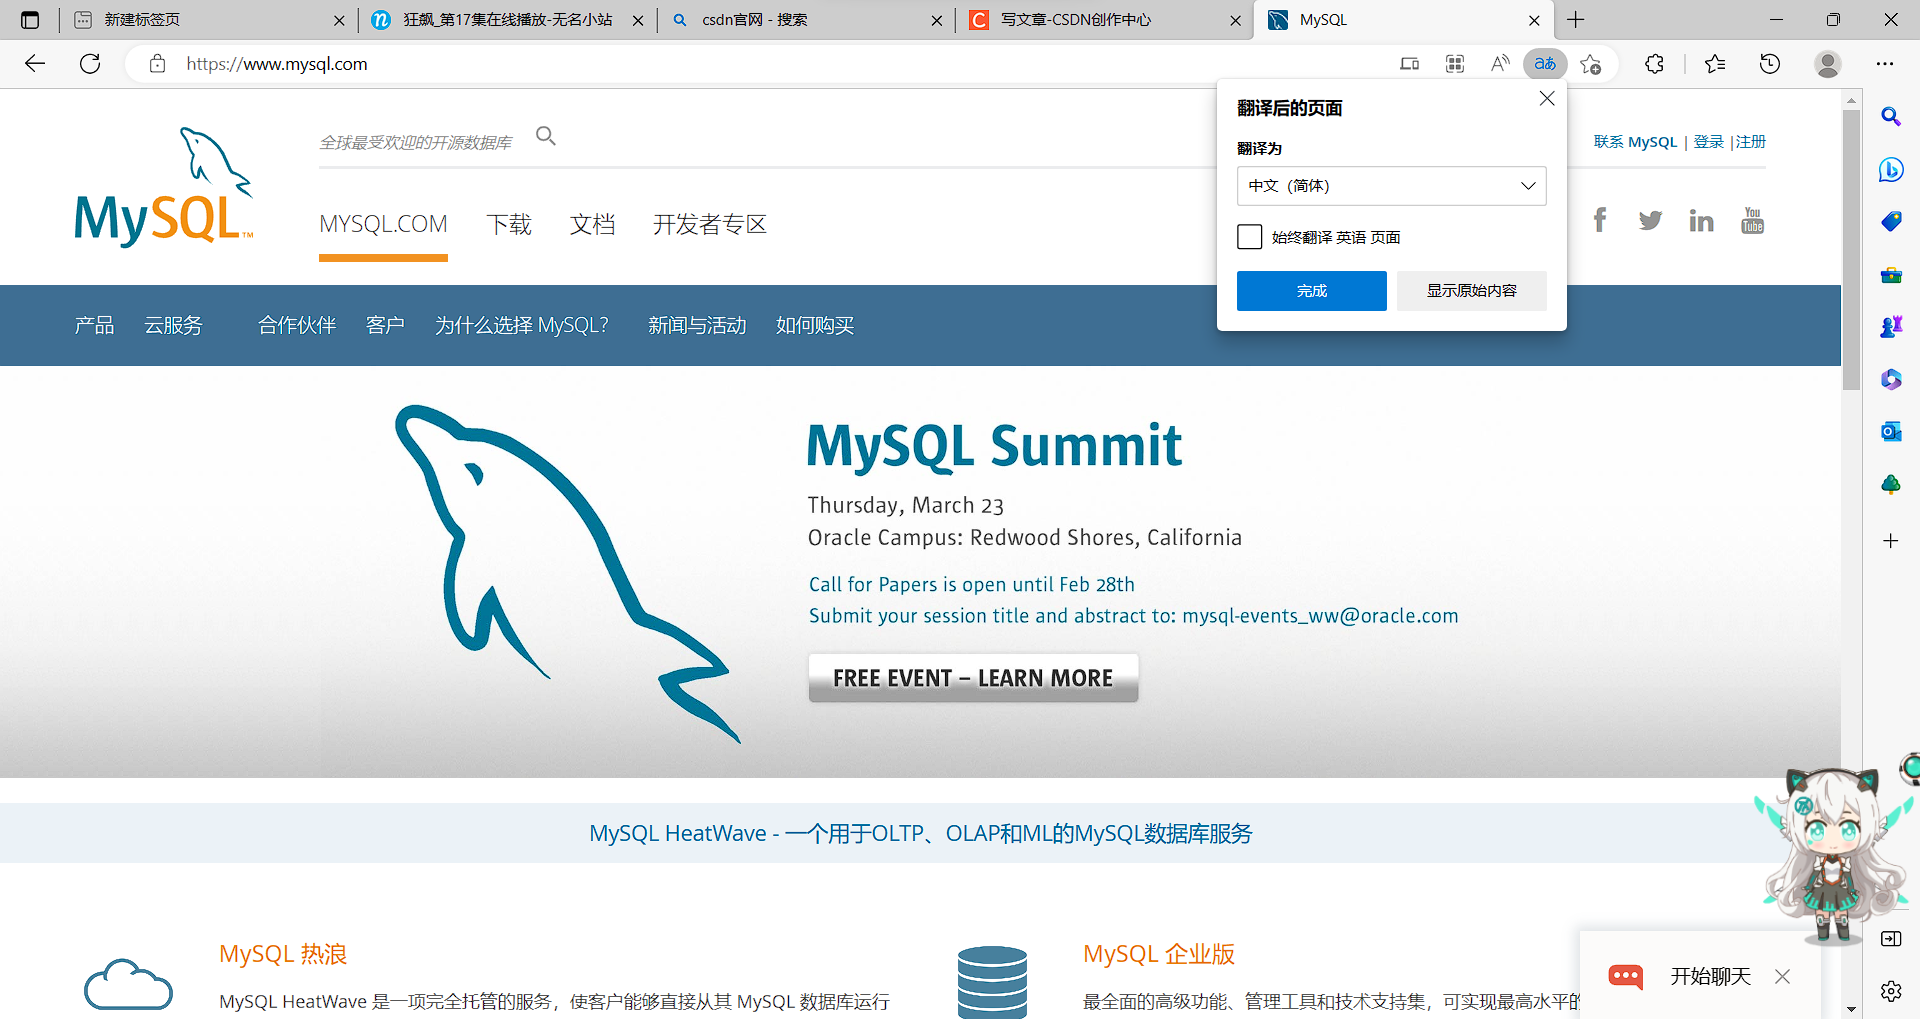View site information lock icon
The width and height of the screenshot is (1920, 1019).
coord(157,64)
